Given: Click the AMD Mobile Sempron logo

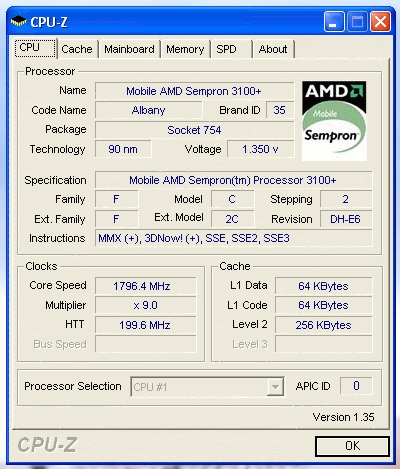Looking at the screenshot, I should tap(334, 121).
